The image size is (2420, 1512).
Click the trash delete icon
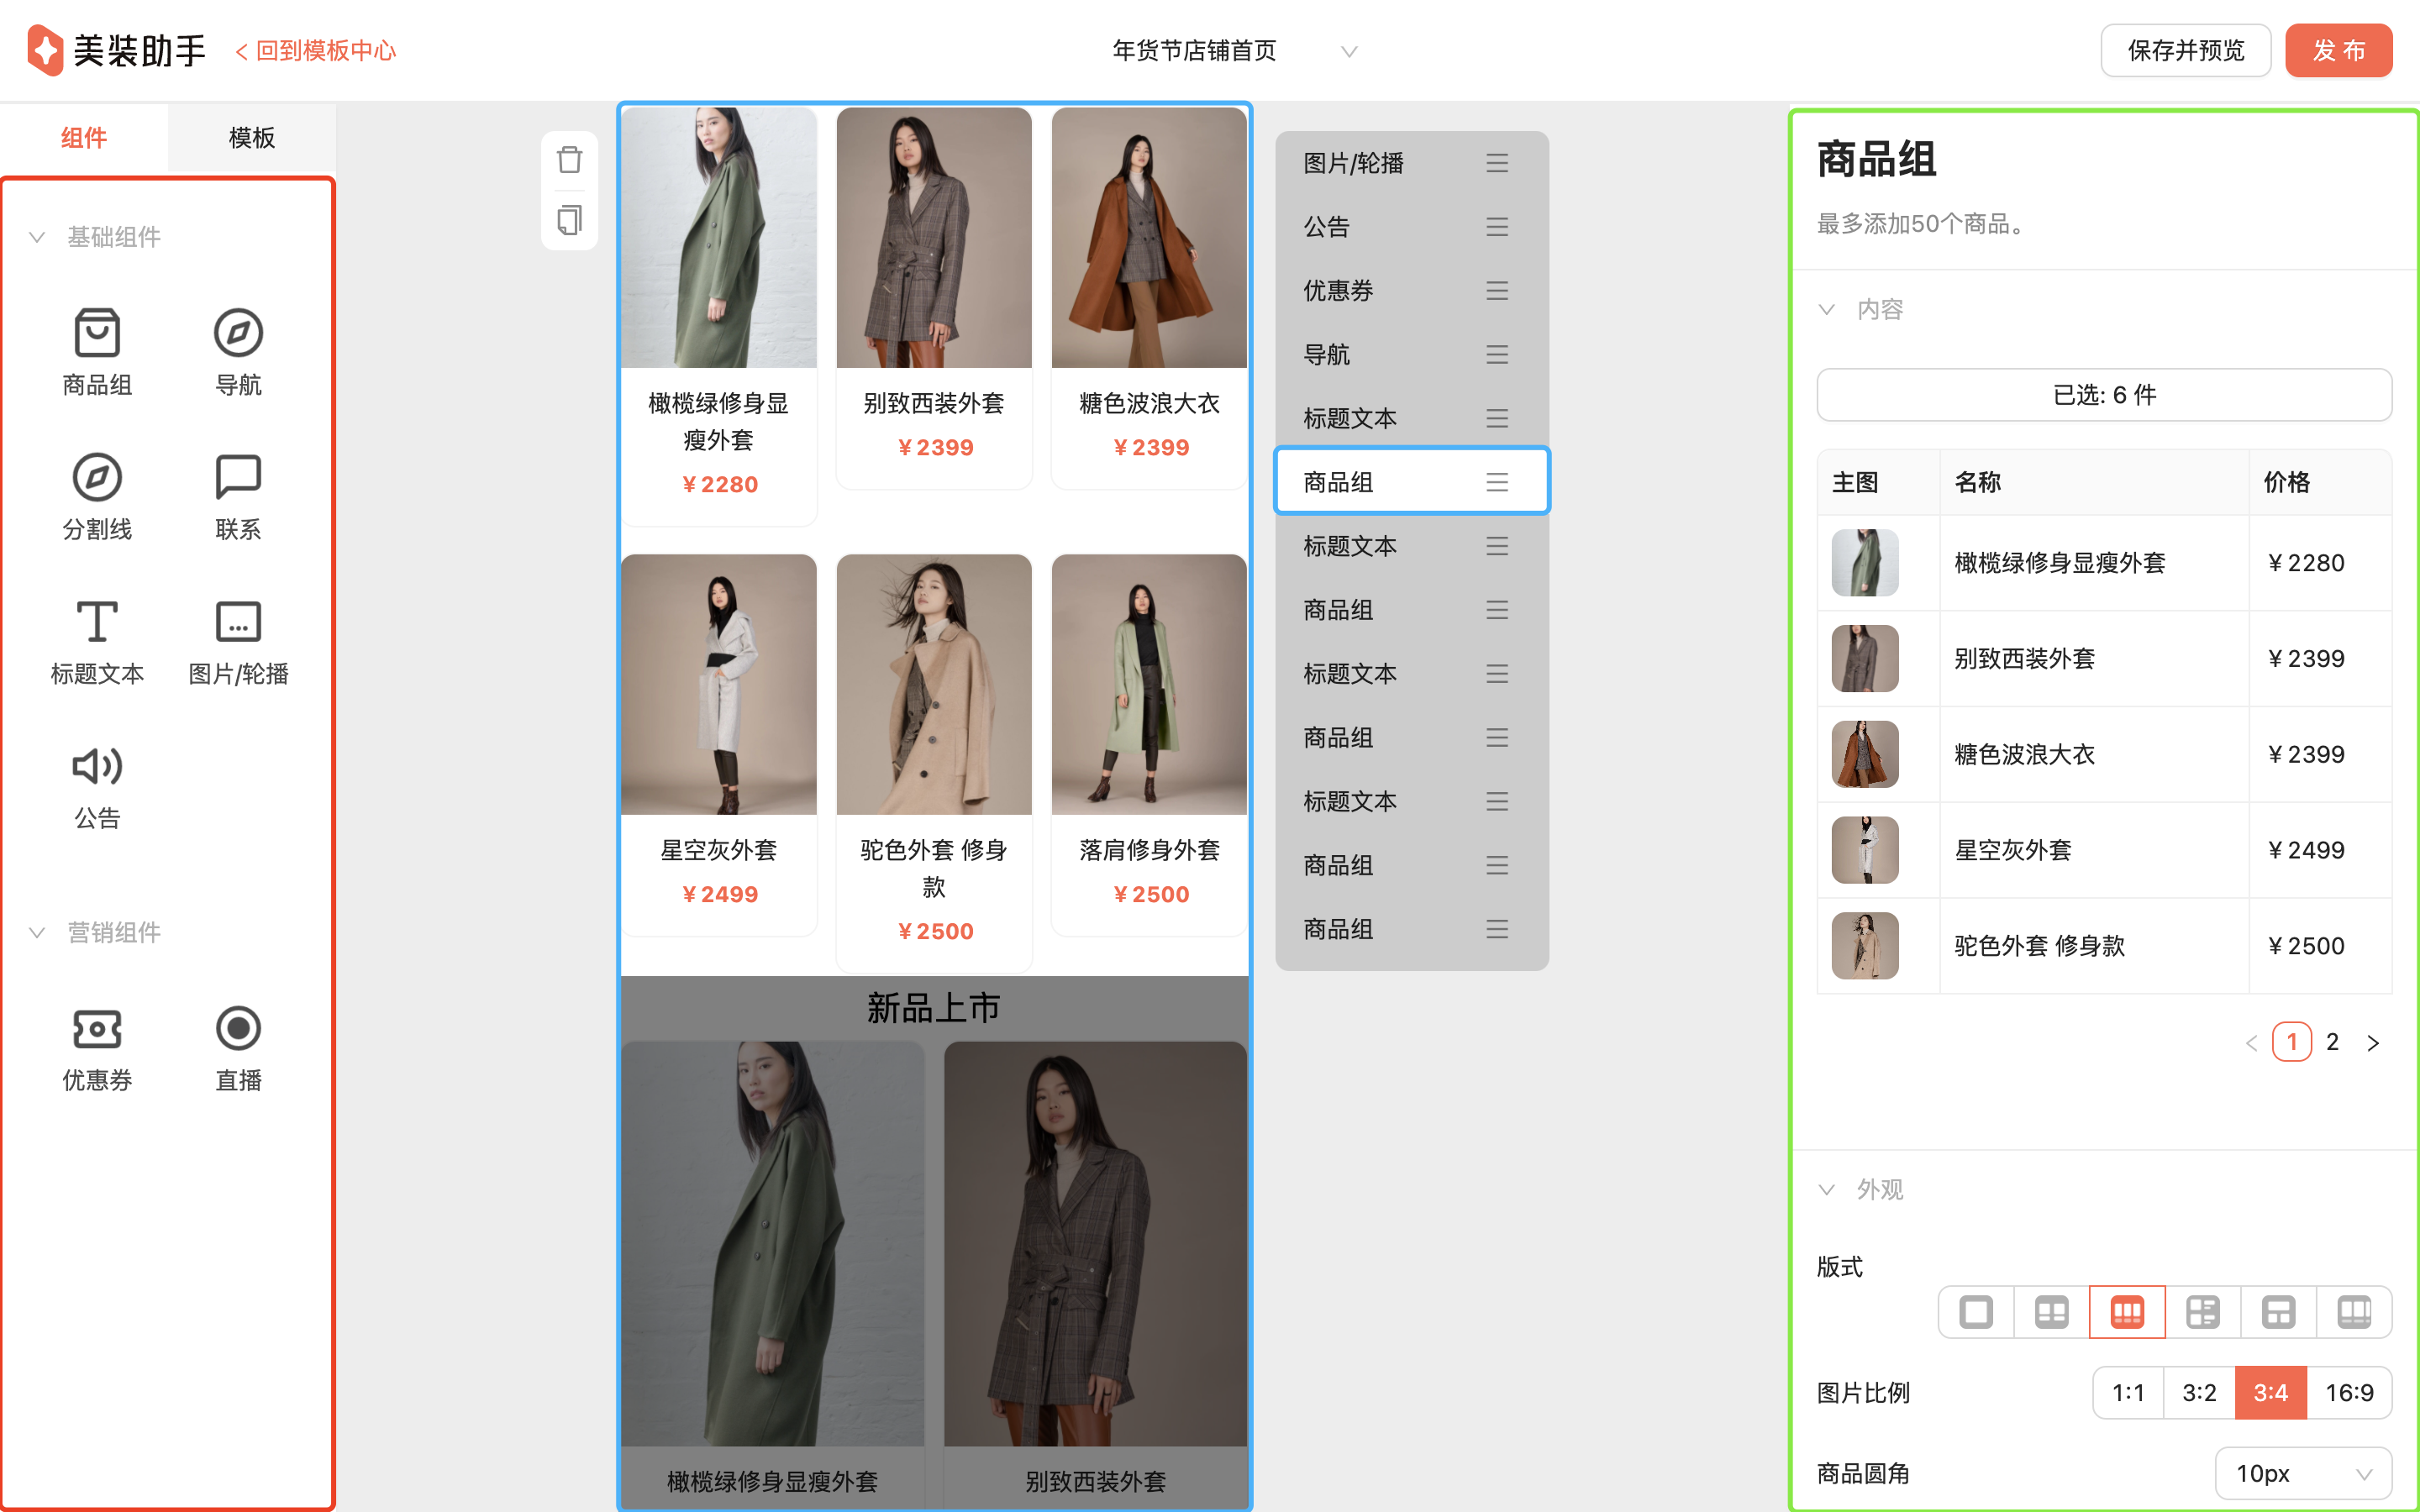569,160
